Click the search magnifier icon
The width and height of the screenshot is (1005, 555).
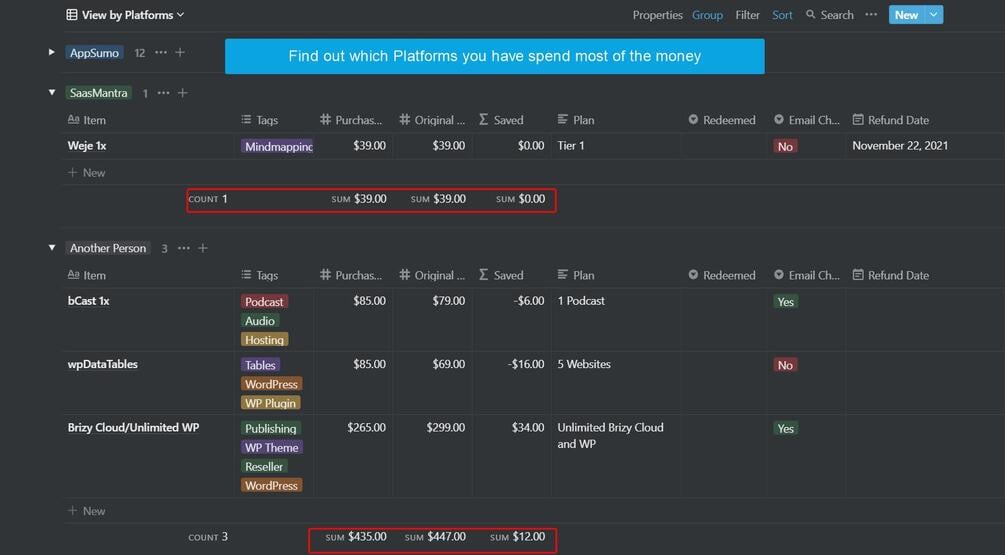[811, 15]
